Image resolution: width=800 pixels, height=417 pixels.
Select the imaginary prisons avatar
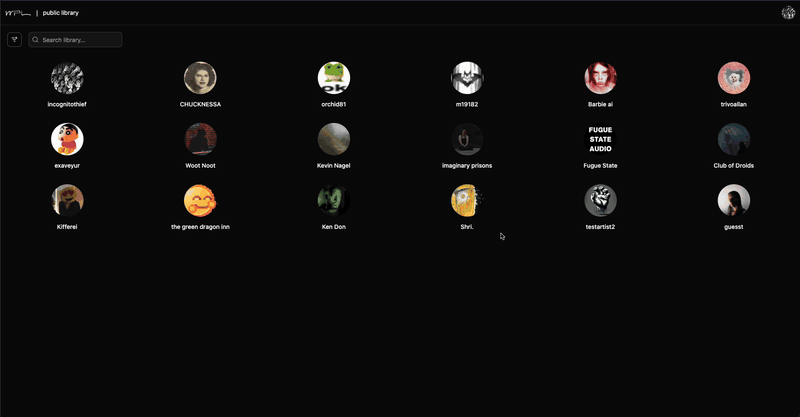(467, 139)
